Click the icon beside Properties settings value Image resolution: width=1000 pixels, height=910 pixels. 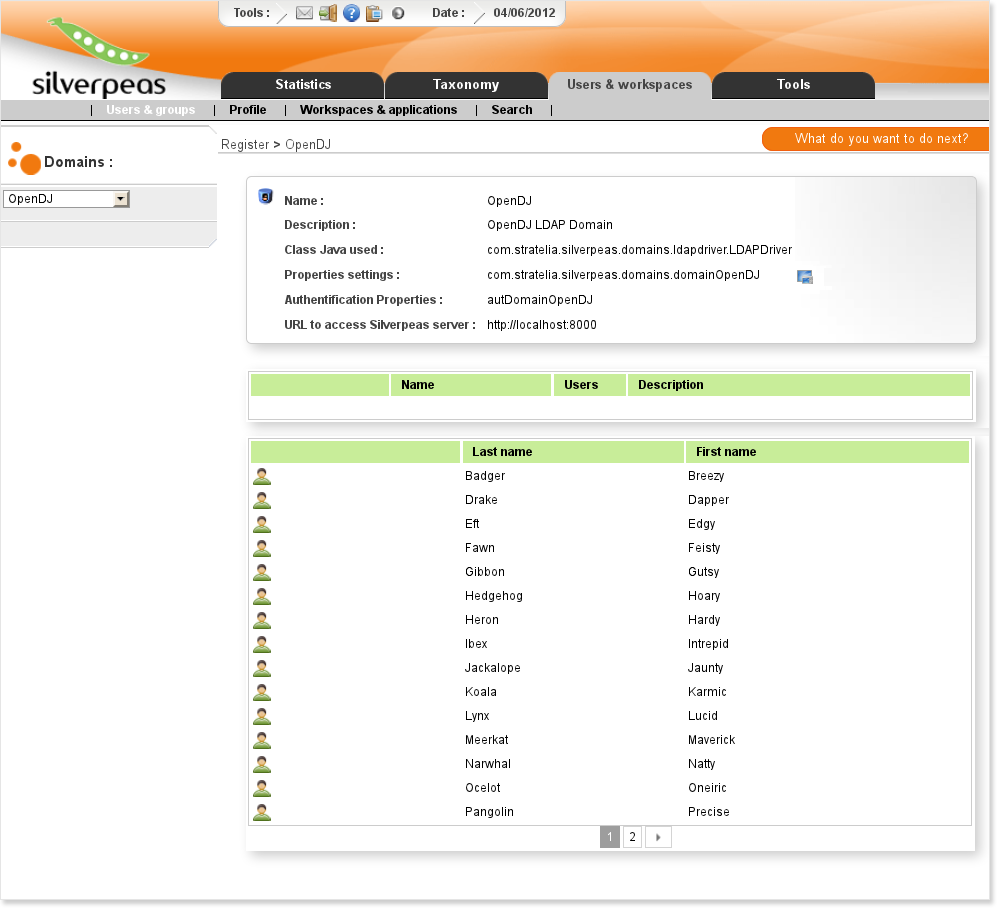pyautogui.click(x=805, y=276)
